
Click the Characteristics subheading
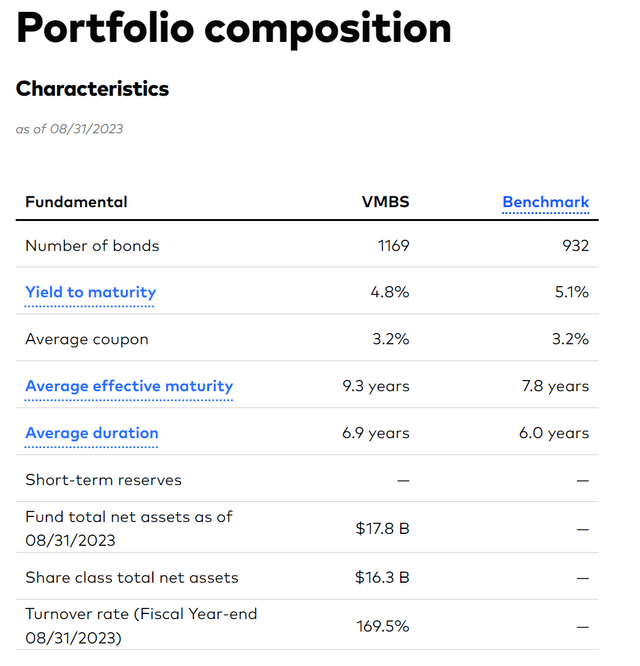92,89
